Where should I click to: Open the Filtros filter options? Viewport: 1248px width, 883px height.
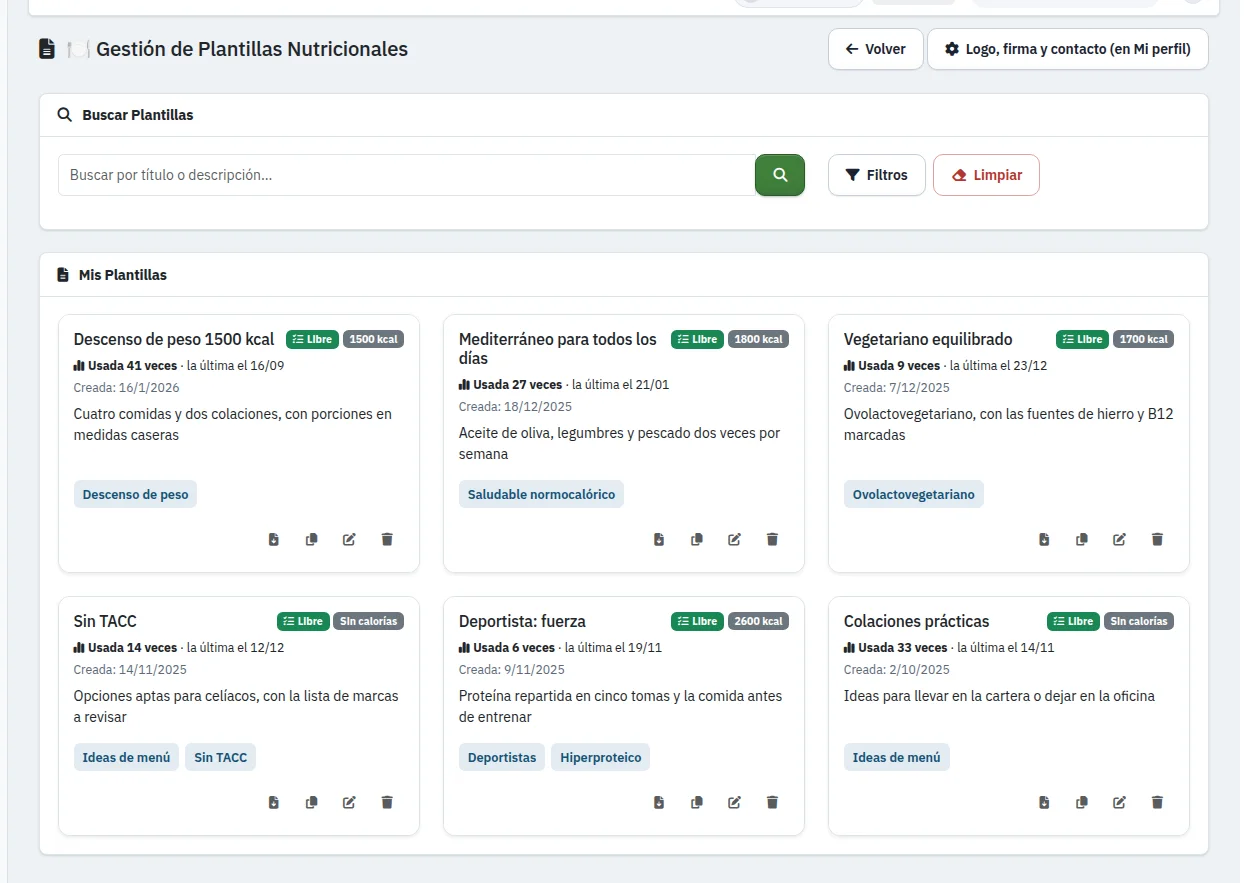[877, 175]
